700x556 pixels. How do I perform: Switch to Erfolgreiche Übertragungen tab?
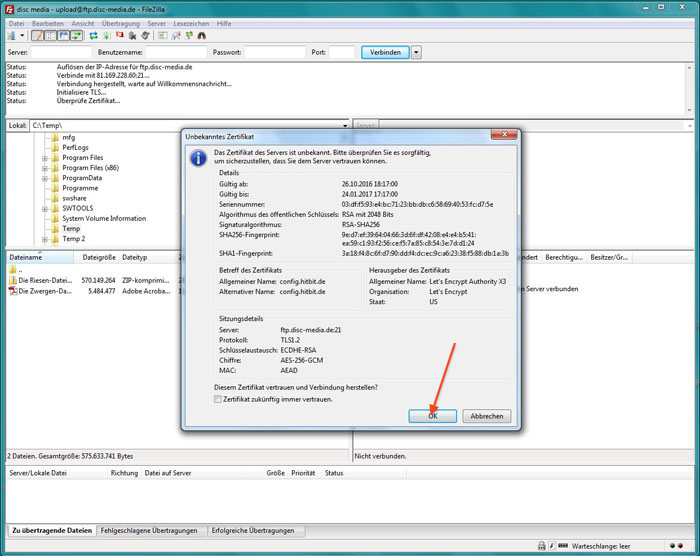(253, 531)
